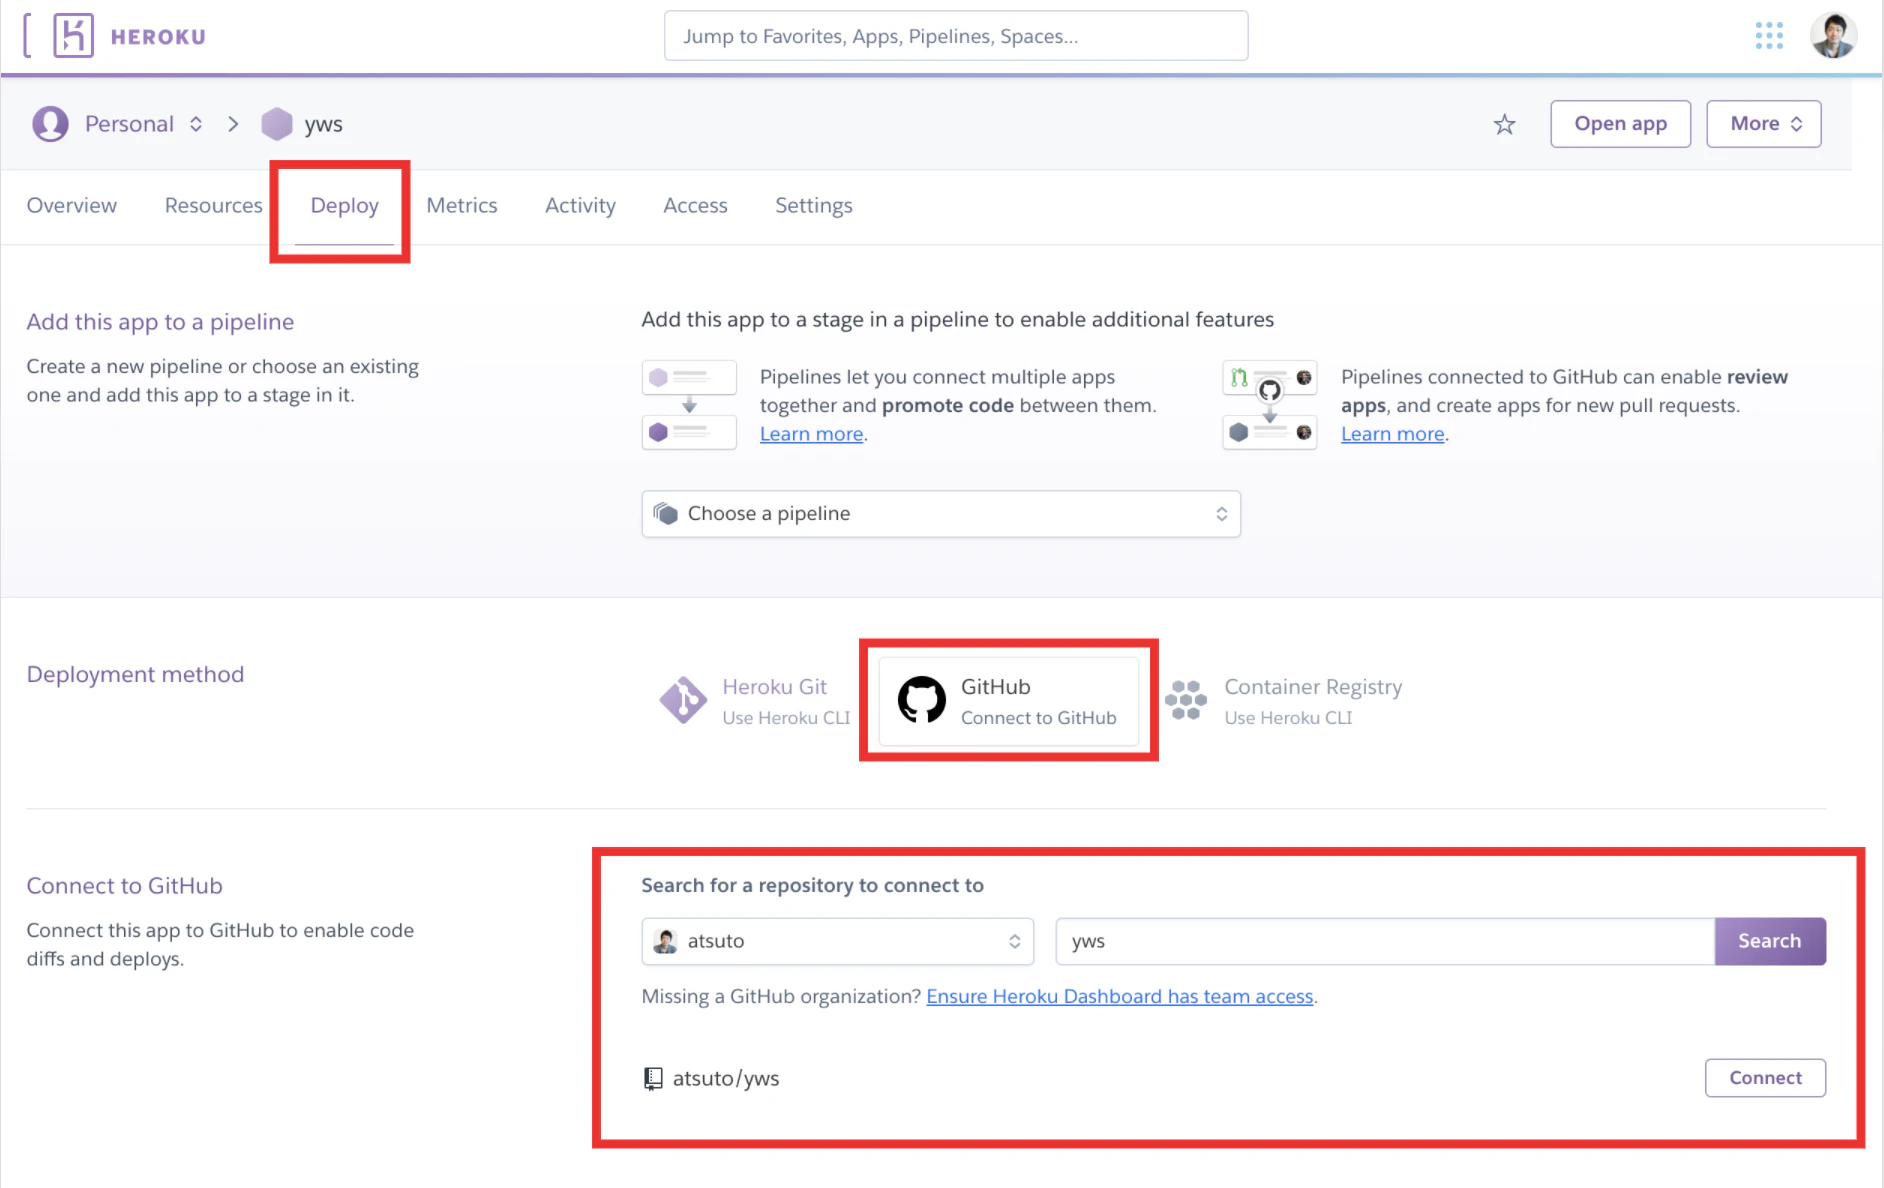Click the breadcrumb chevron separator

233,124
